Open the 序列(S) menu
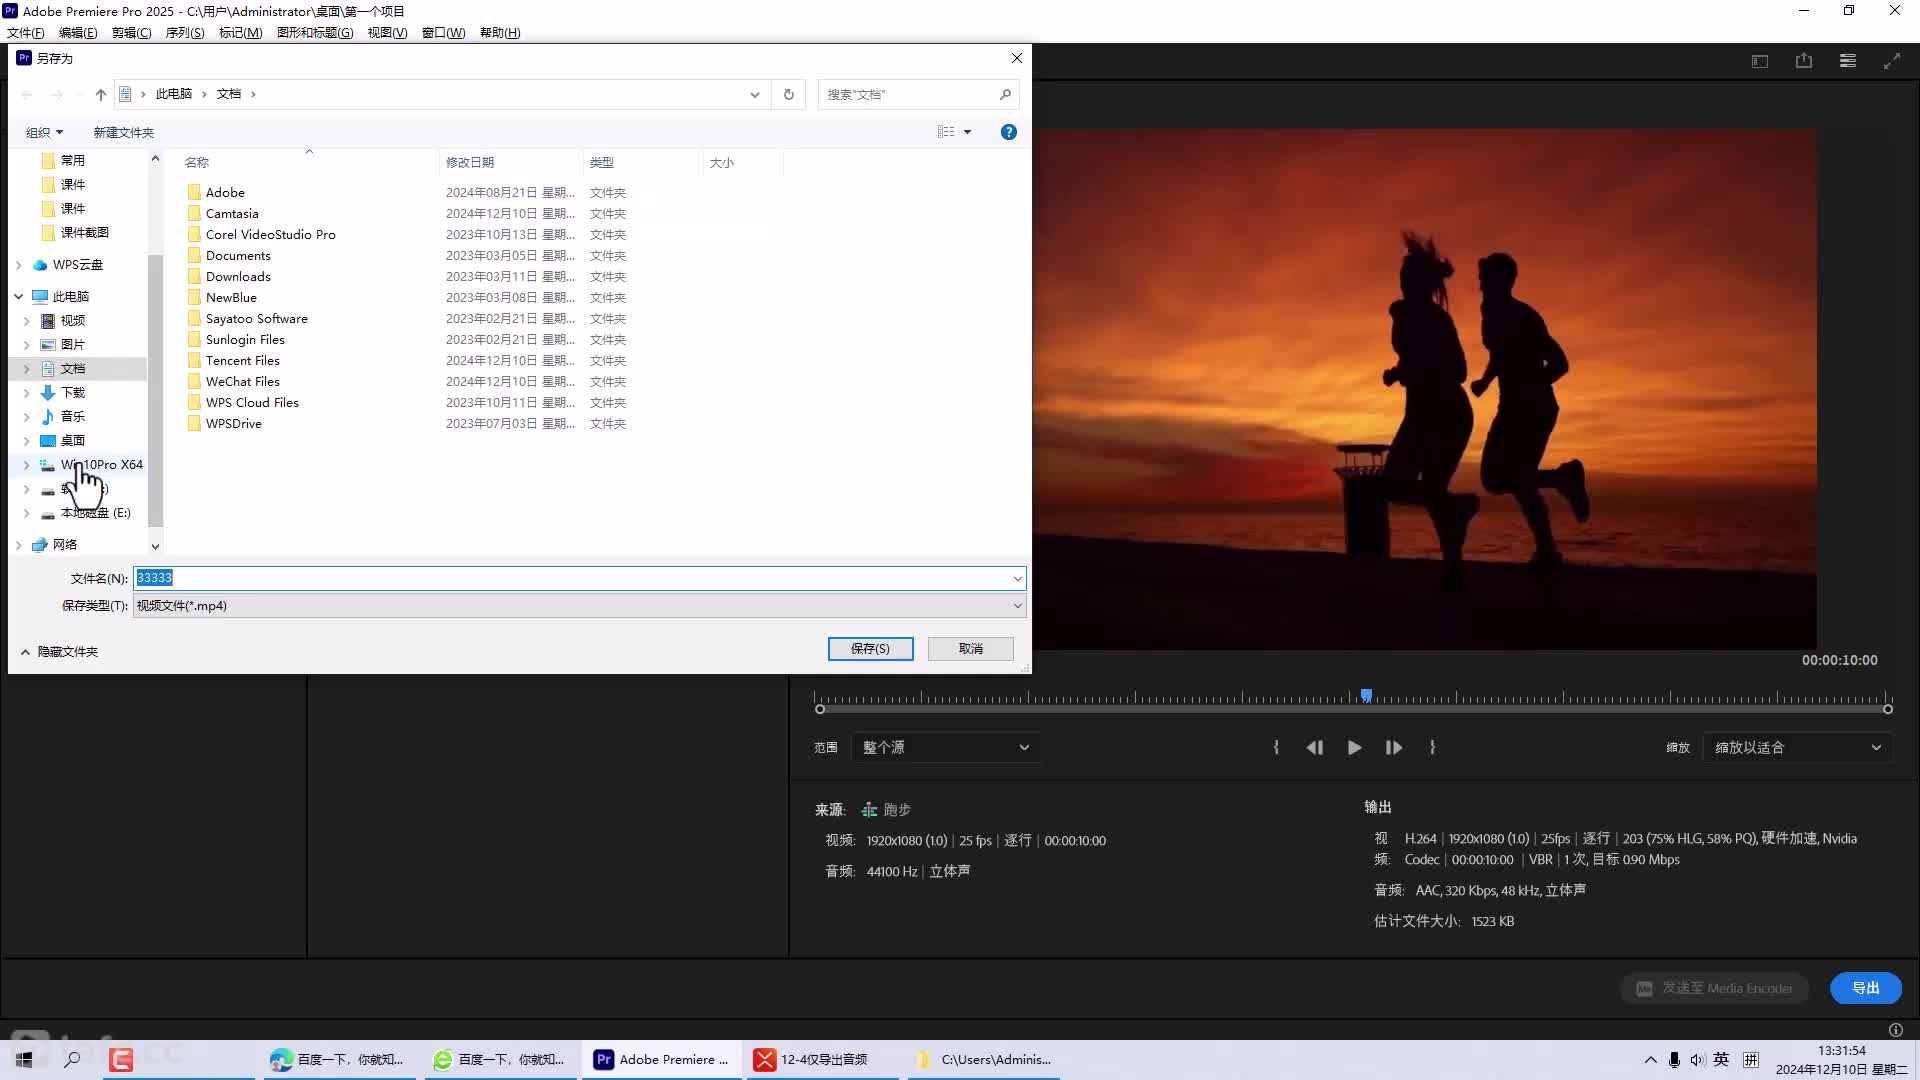 coord(185,32)
